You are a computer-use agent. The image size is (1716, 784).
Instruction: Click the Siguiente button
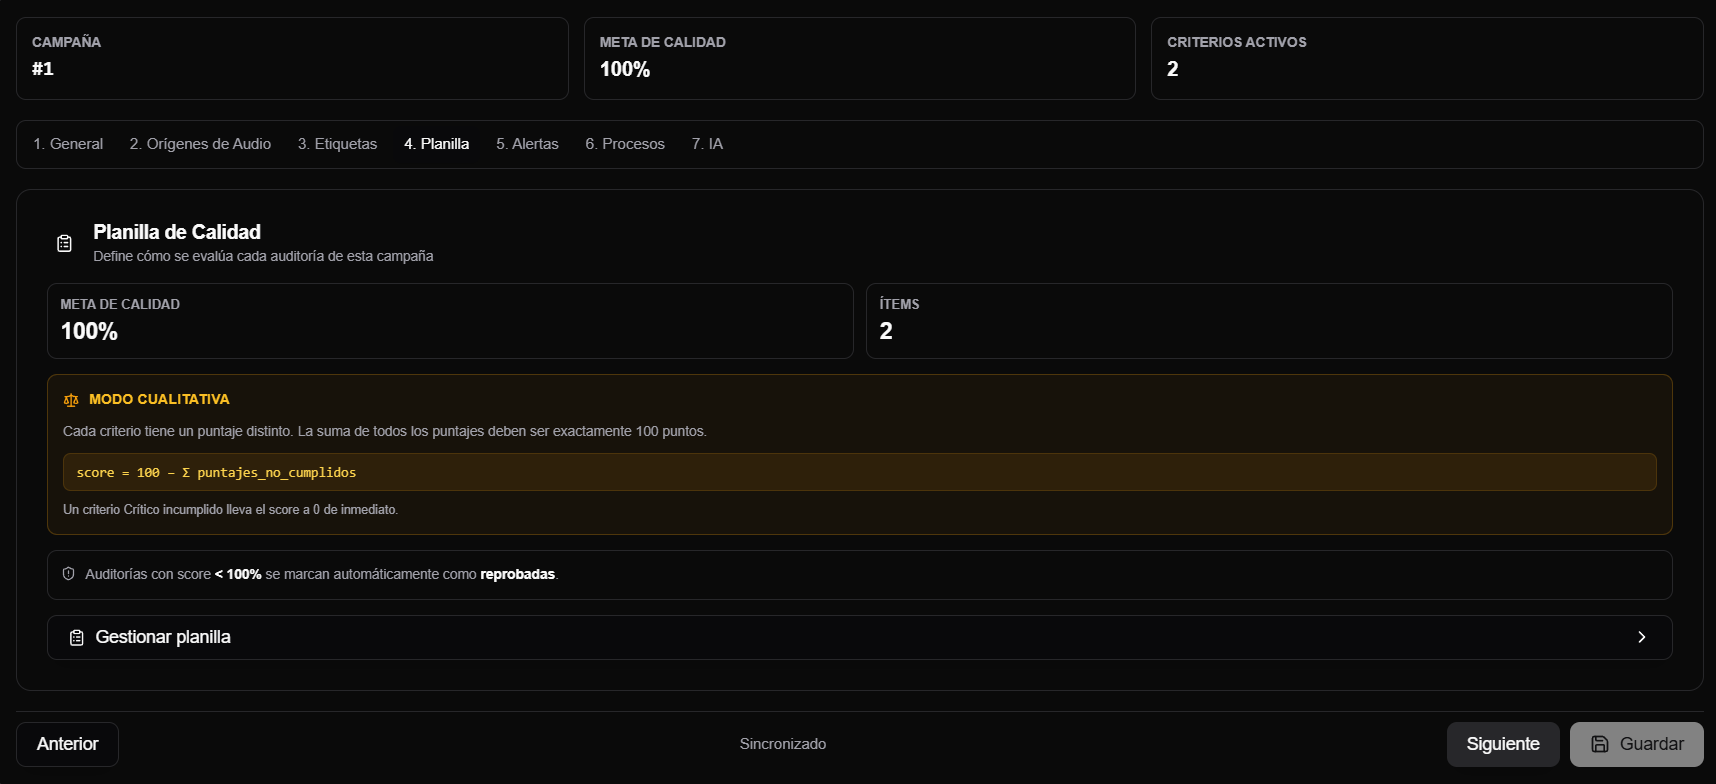[x=1503, y=744]
